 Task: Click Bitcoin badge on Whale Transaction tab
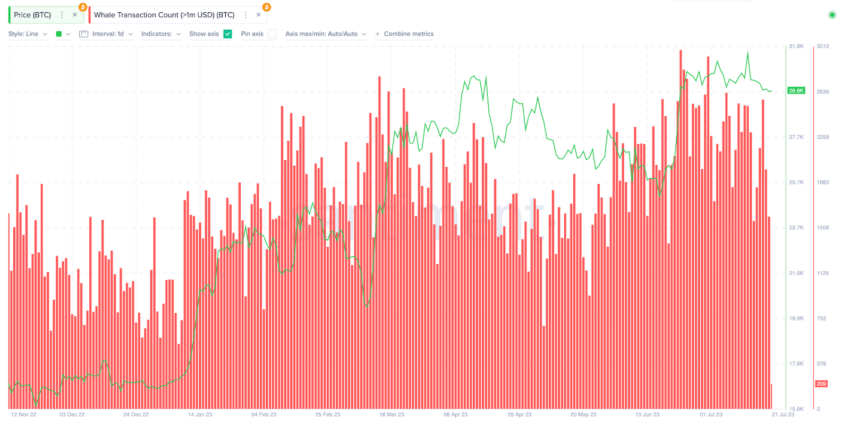[x=266, y=7]
